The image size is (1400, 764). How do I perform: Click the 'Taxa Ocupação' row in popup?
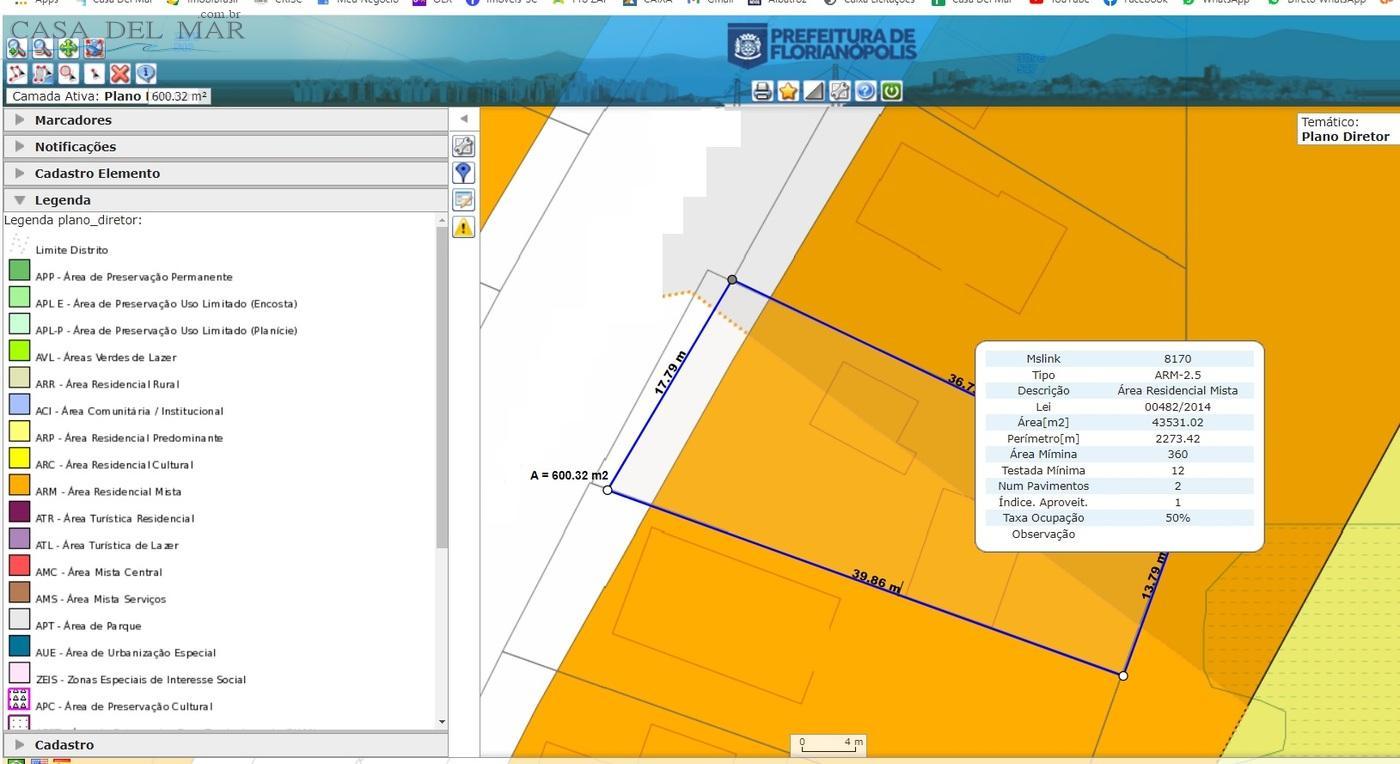coord(1119,518)
